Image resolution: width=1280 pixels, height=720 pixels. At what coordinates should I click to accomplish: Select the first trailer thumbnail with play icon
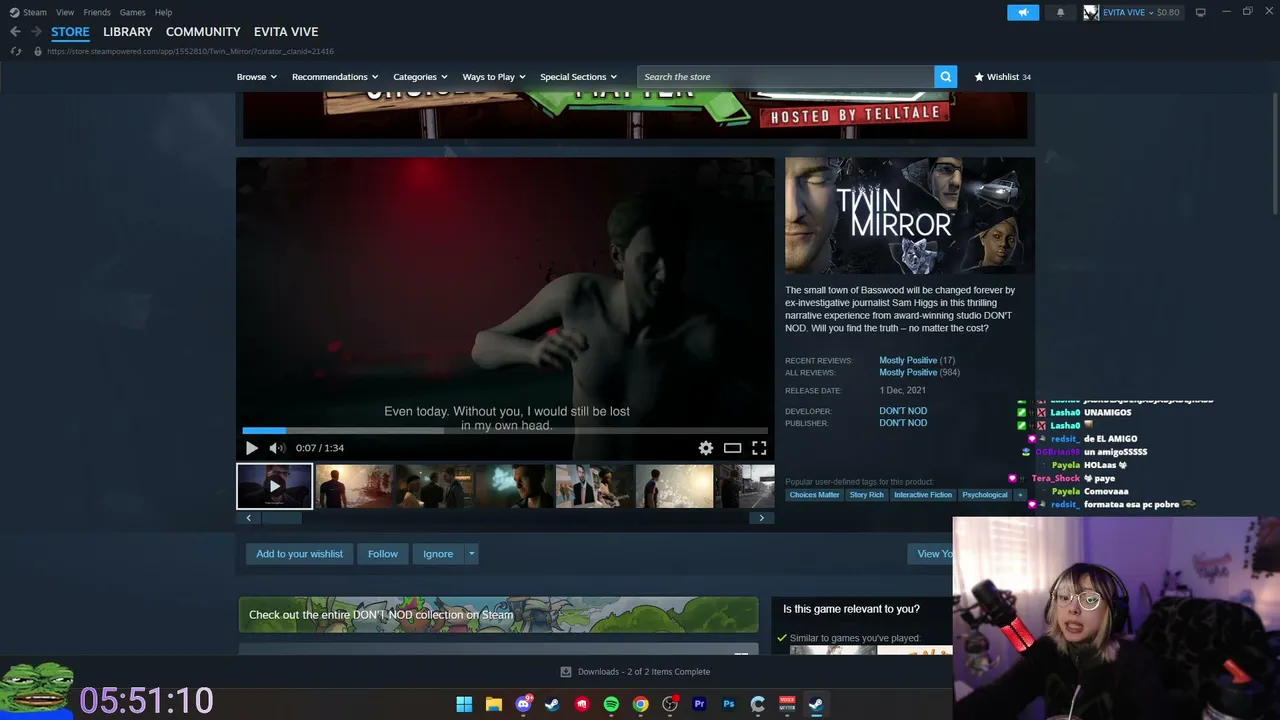(x=275, y=486)
